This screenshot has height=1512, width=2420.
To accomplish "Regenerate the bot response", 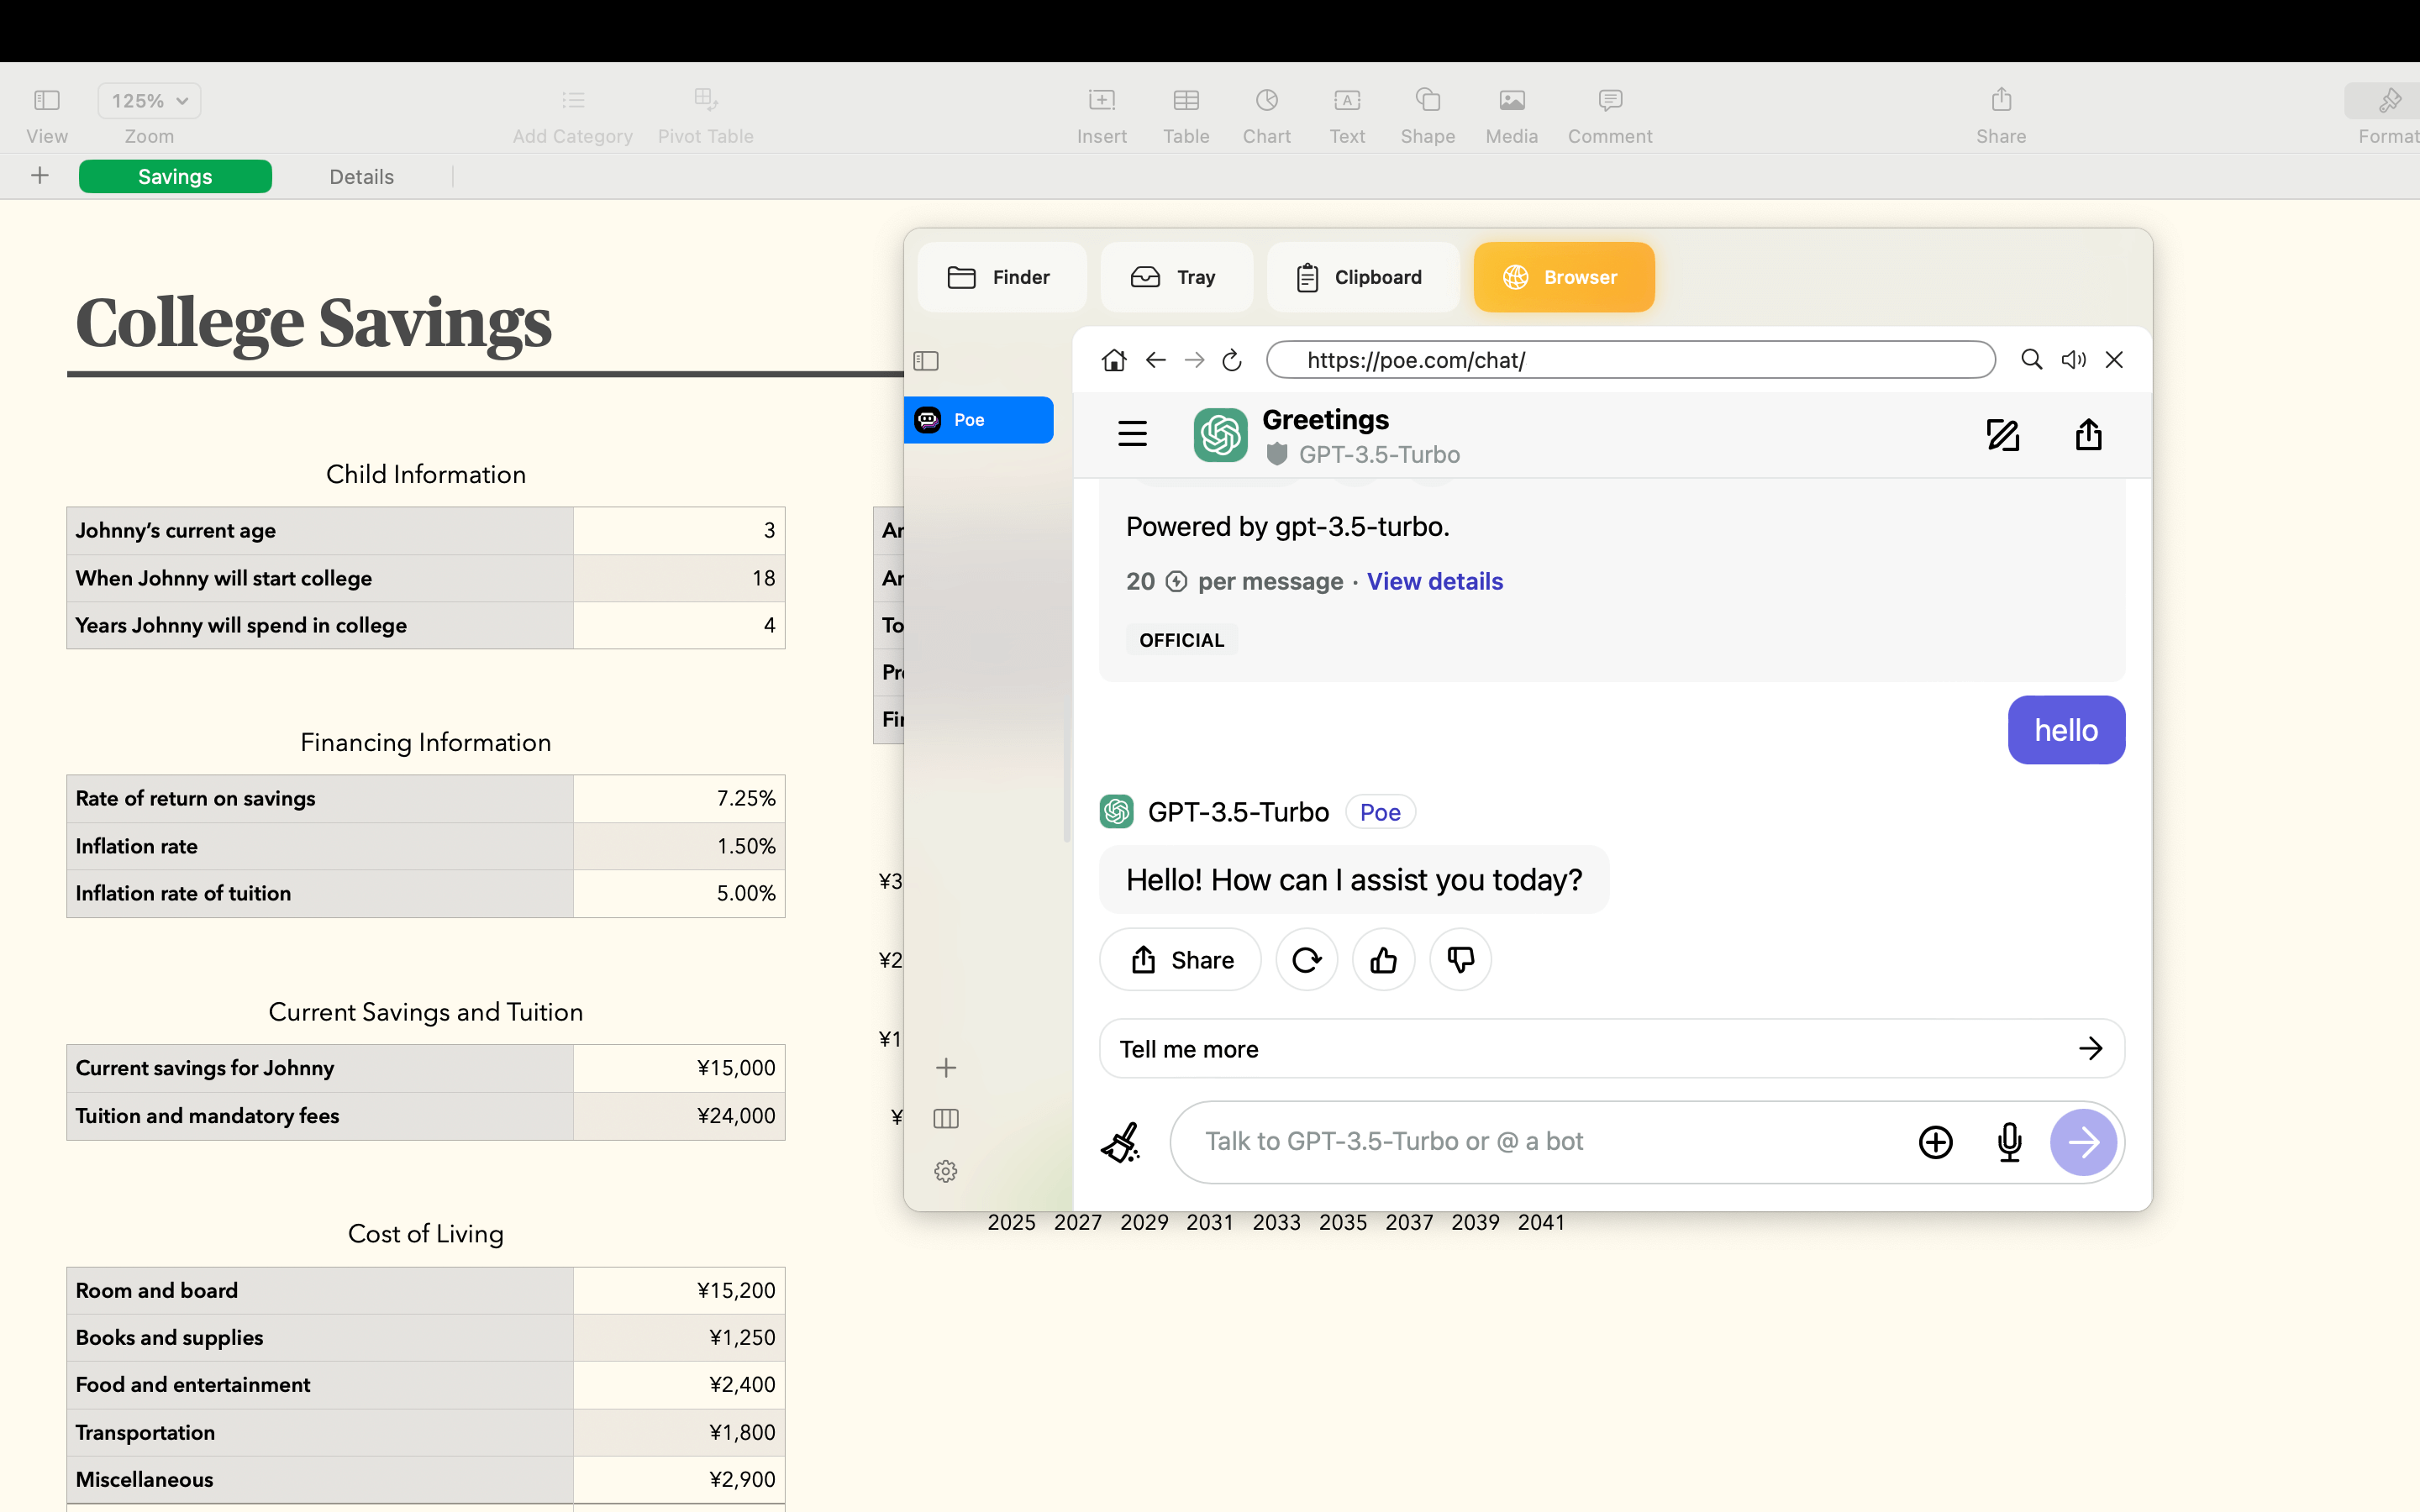I will (x=1306, y=960).
